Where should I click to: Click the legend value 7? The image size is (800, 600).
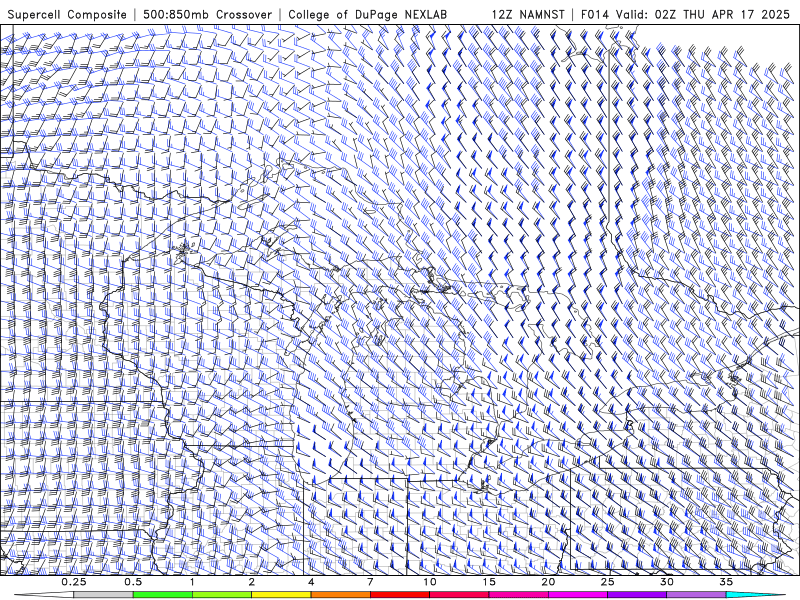[x=370, y=582]
